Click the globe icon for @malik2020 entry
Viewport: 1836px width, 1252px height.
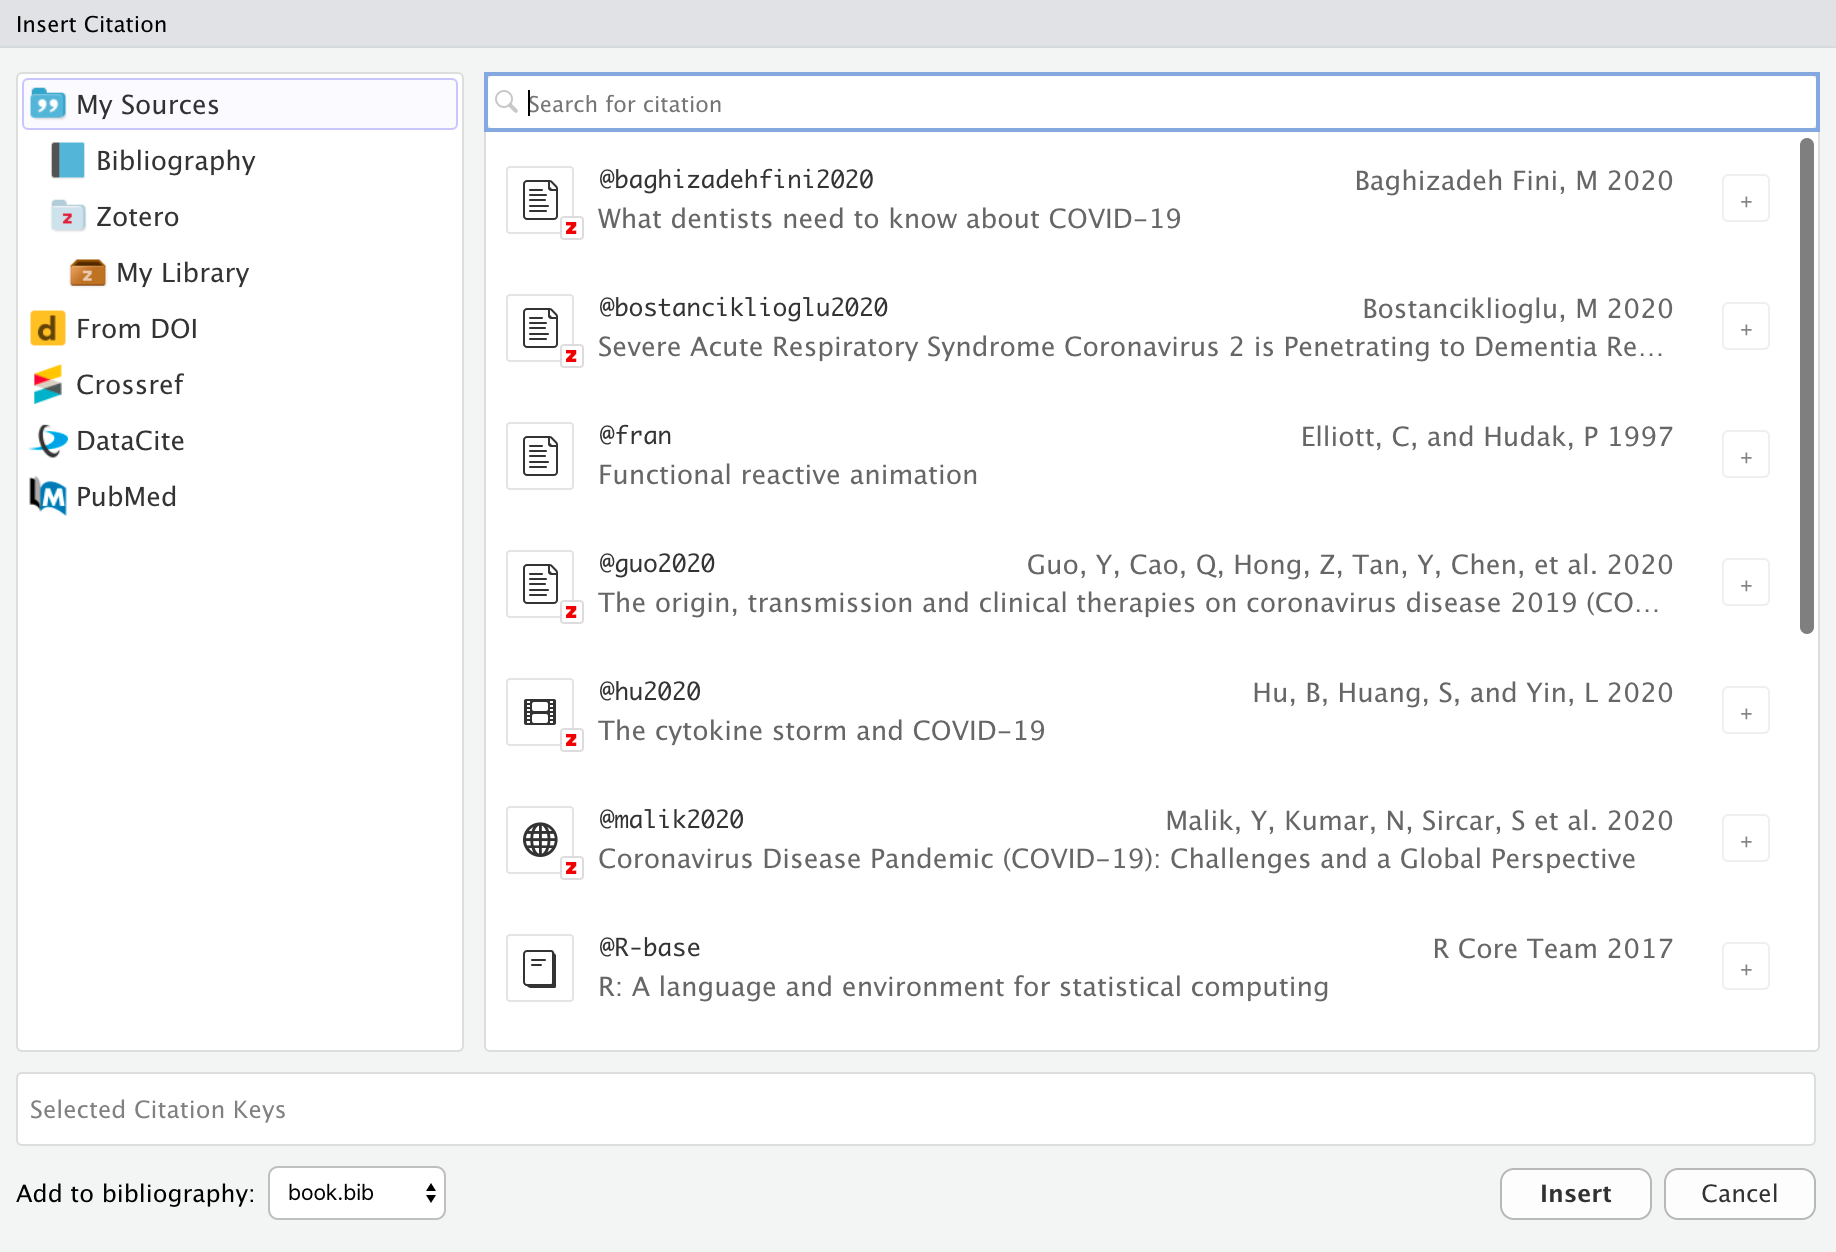(x=540, y=840)
